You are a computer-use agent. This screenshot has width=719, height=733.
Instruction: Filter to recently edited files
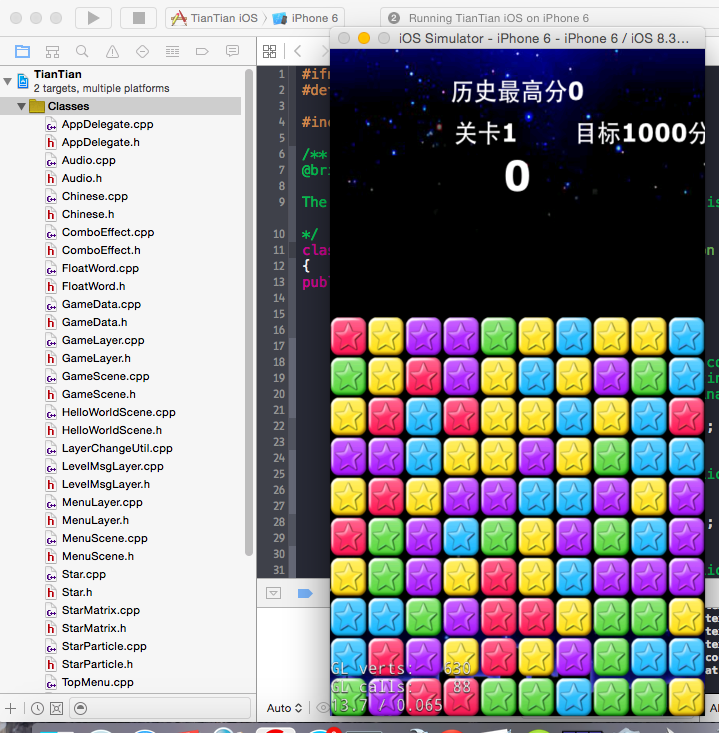tap(37, 709)
